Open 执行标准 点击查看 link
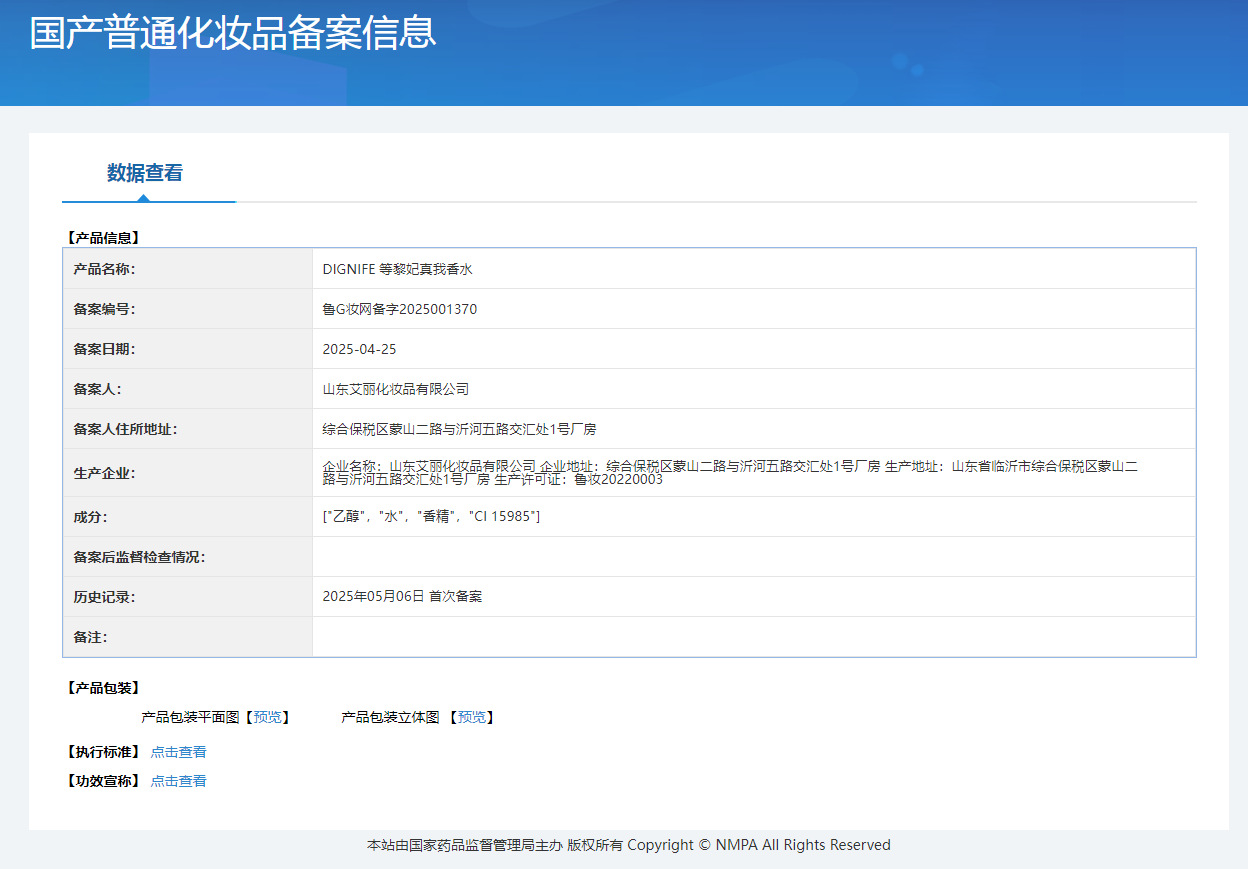Screen dimensions: 1248x869 (179, 752)
